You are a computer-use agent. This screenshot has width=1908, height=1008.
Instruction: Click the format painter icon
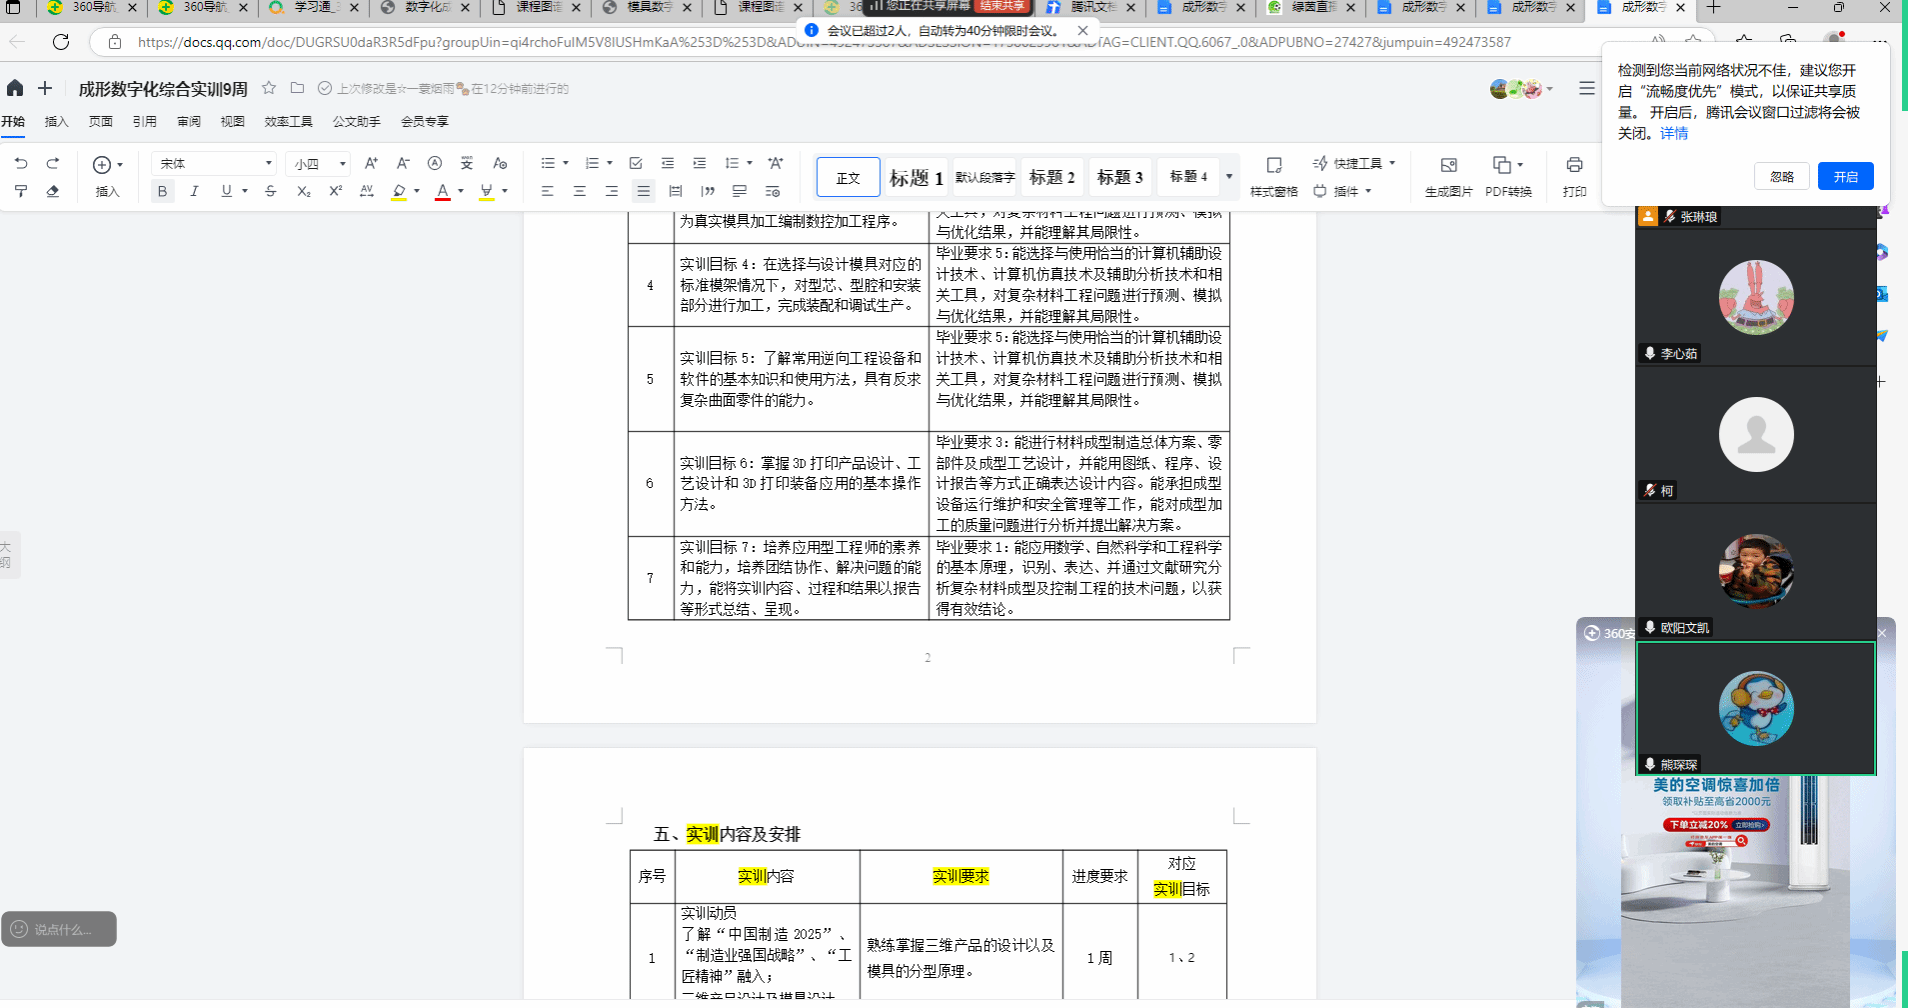[x=21, y=191]
